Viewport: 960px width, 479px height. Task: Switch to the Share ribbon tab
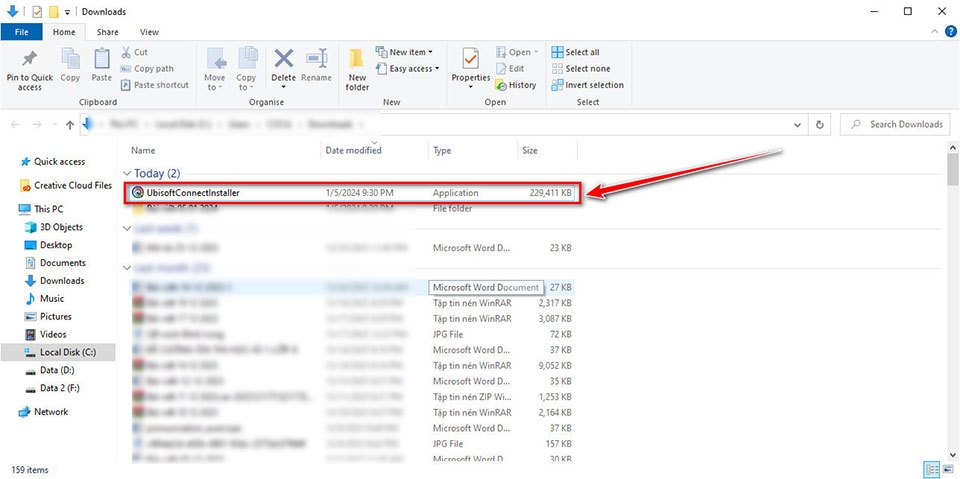(x=107, y=32)
